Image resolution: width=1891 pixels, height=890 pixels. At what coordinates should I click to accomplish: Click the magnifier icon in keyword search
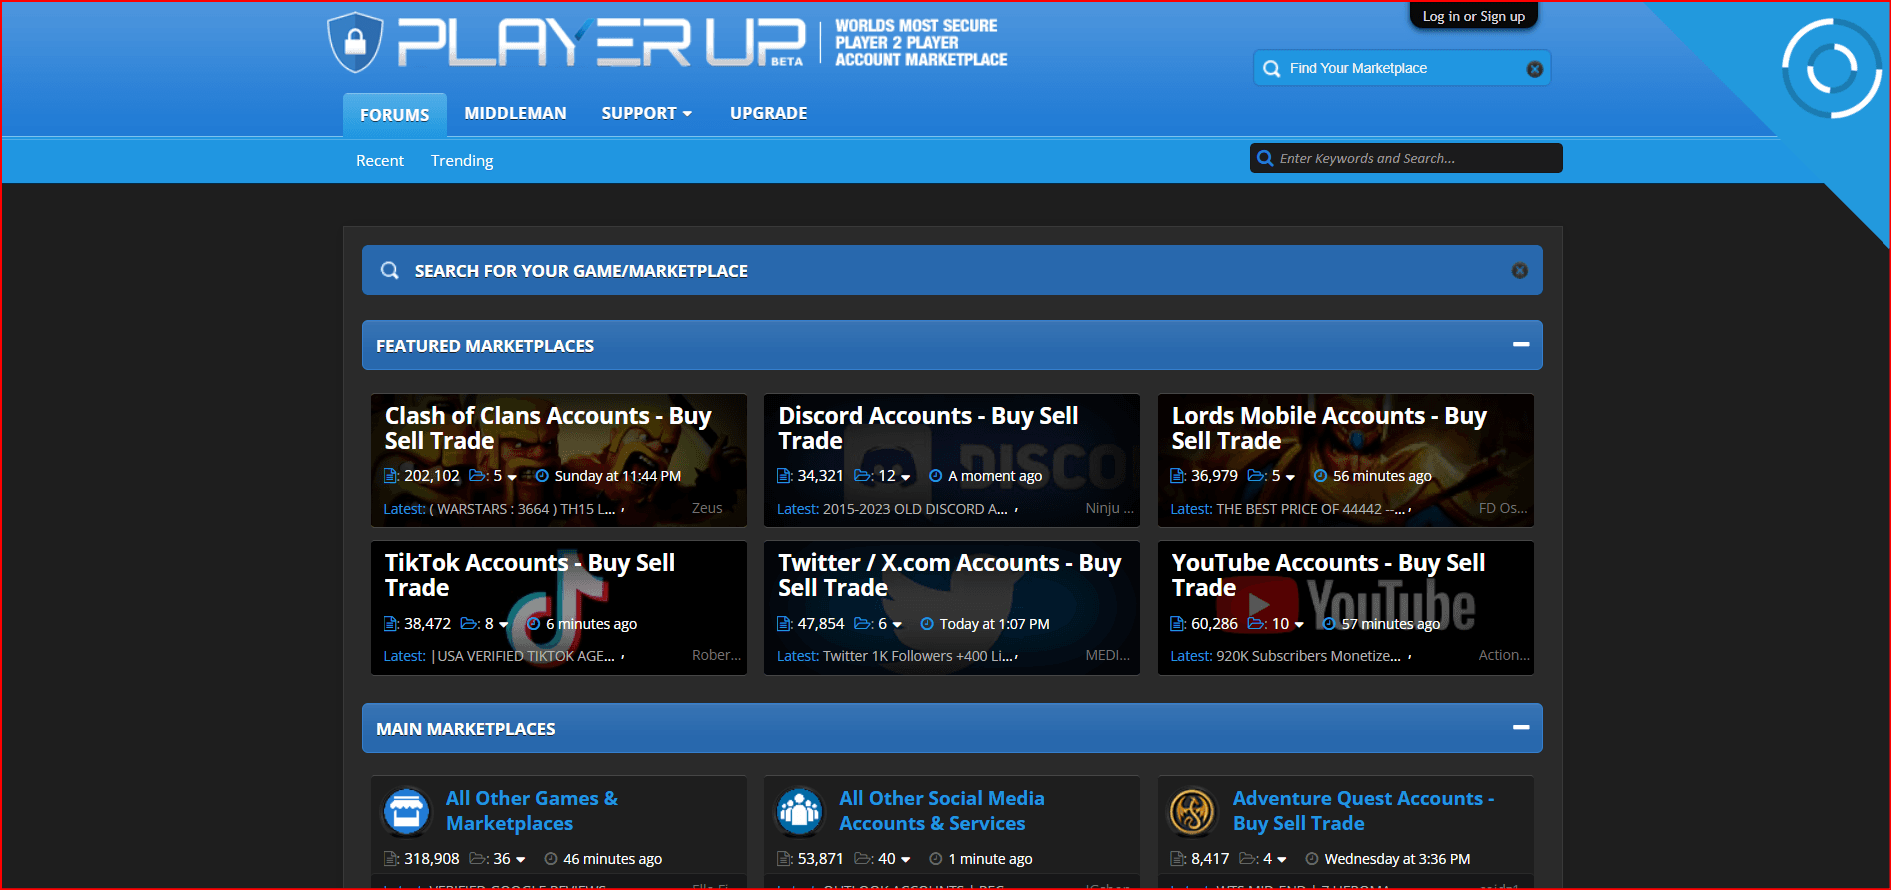1265,158
